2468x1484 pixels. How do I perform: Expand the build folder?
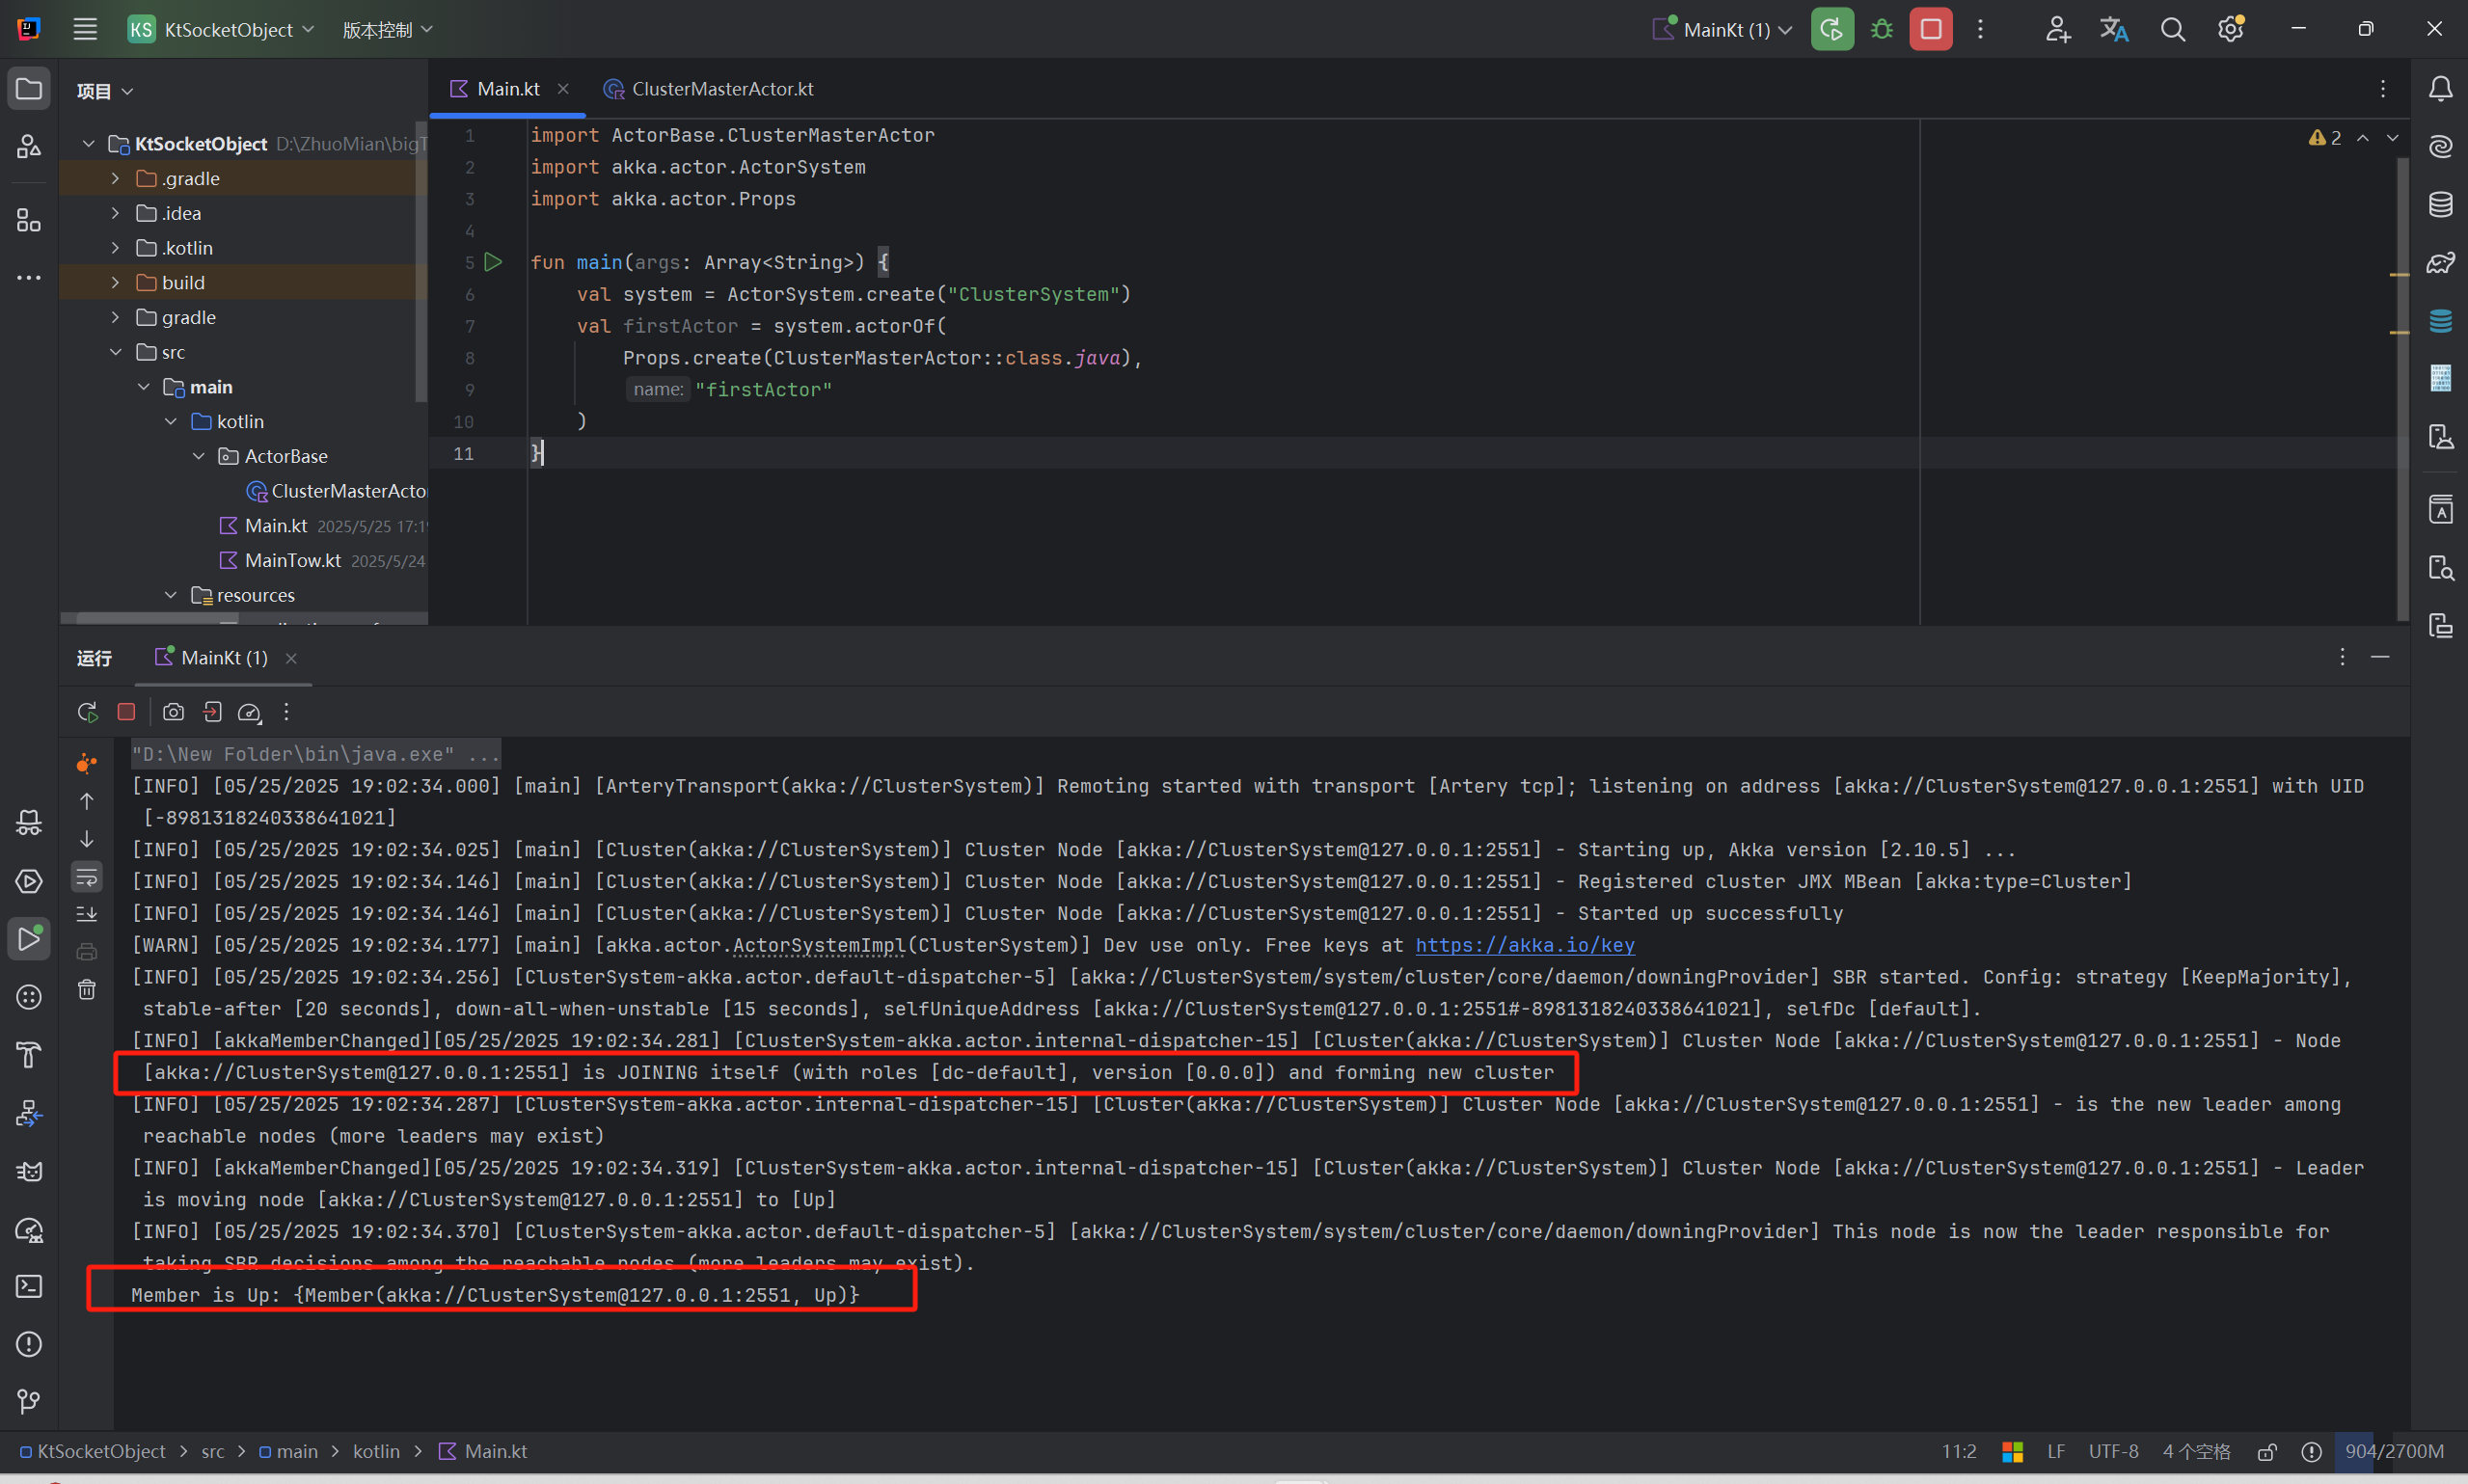click(115, 283)
